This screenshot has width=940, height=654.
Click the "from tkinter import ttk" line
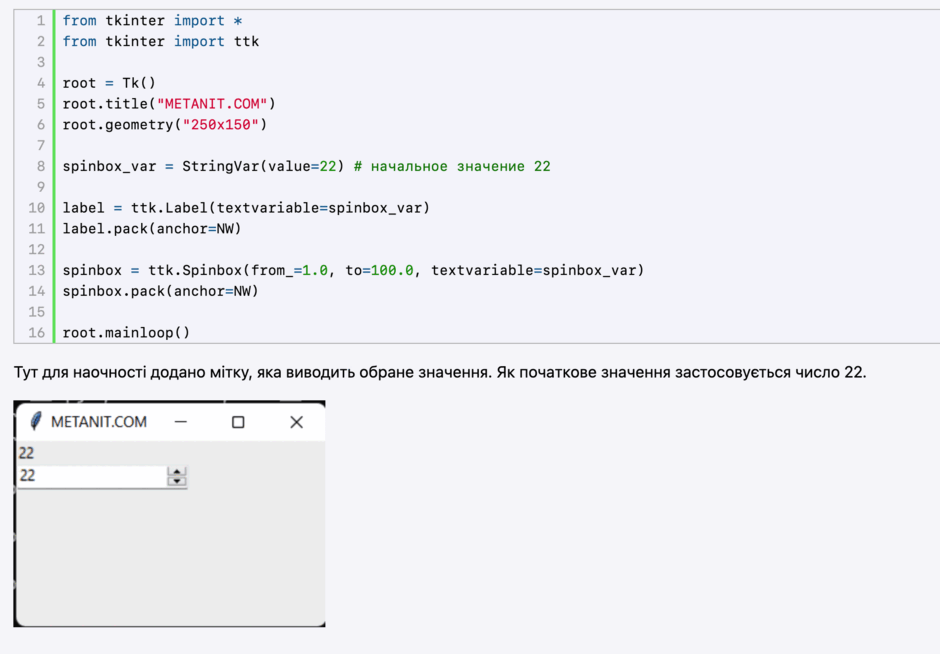click(x=161, y=41)
